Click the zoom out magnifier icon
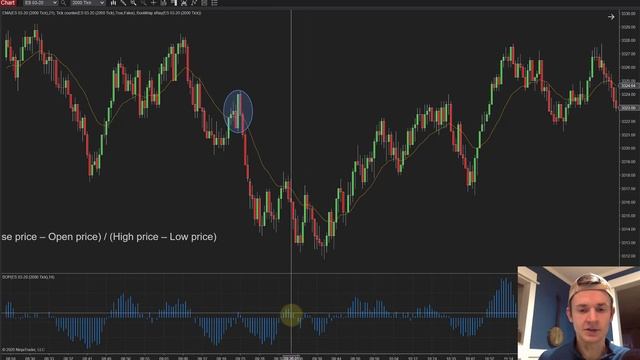 [143, 3]
